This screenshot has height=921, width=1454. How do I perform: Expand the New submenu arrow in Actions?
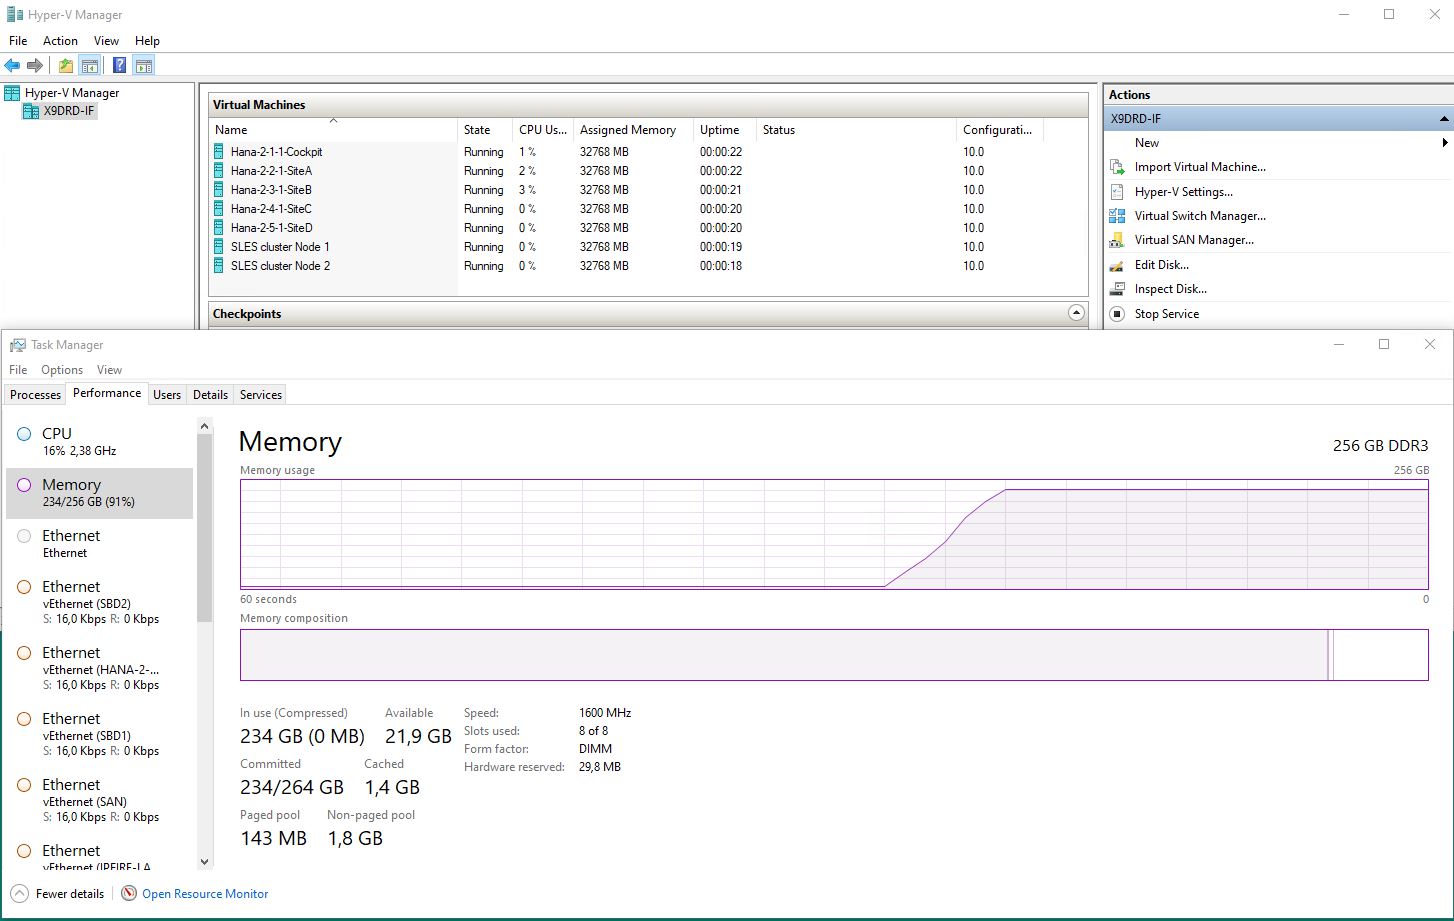pyautogui.click(x=1445, y=143)
